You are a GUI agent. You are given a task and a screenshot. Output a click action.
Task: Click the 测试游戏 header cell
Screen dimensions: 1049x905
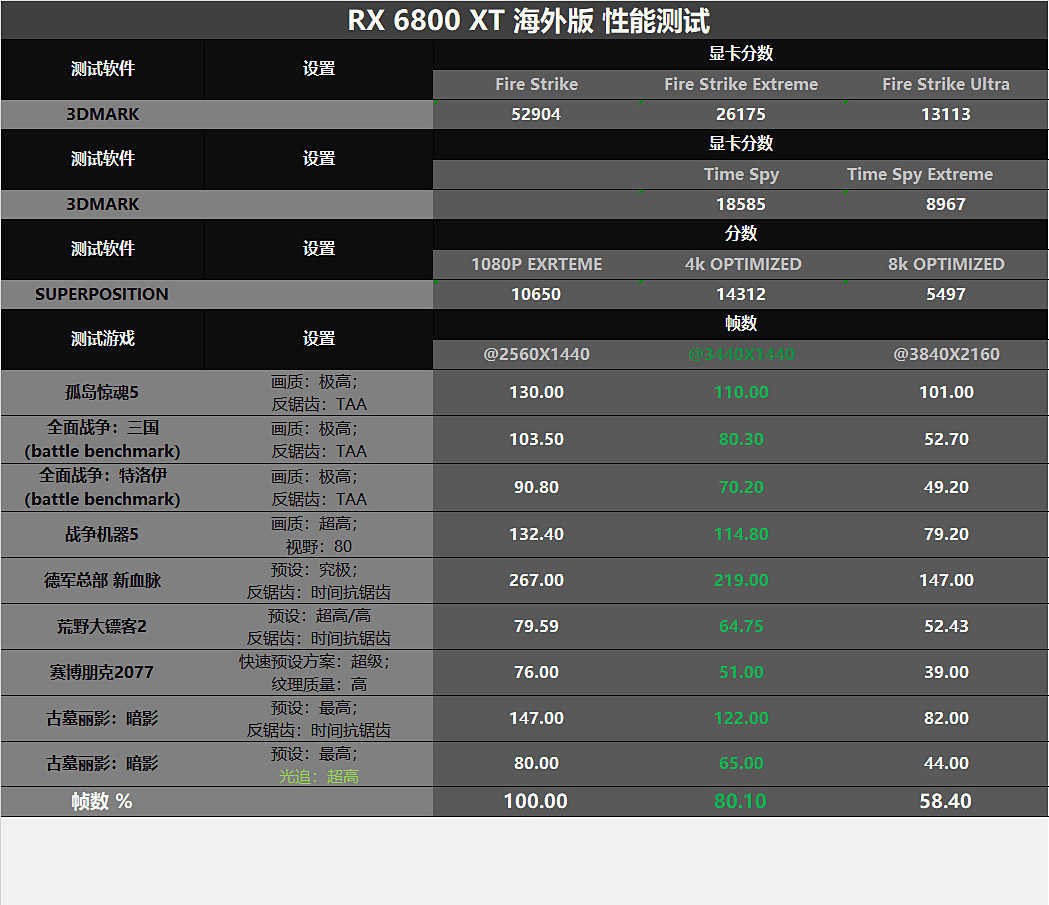coord(102,338)
